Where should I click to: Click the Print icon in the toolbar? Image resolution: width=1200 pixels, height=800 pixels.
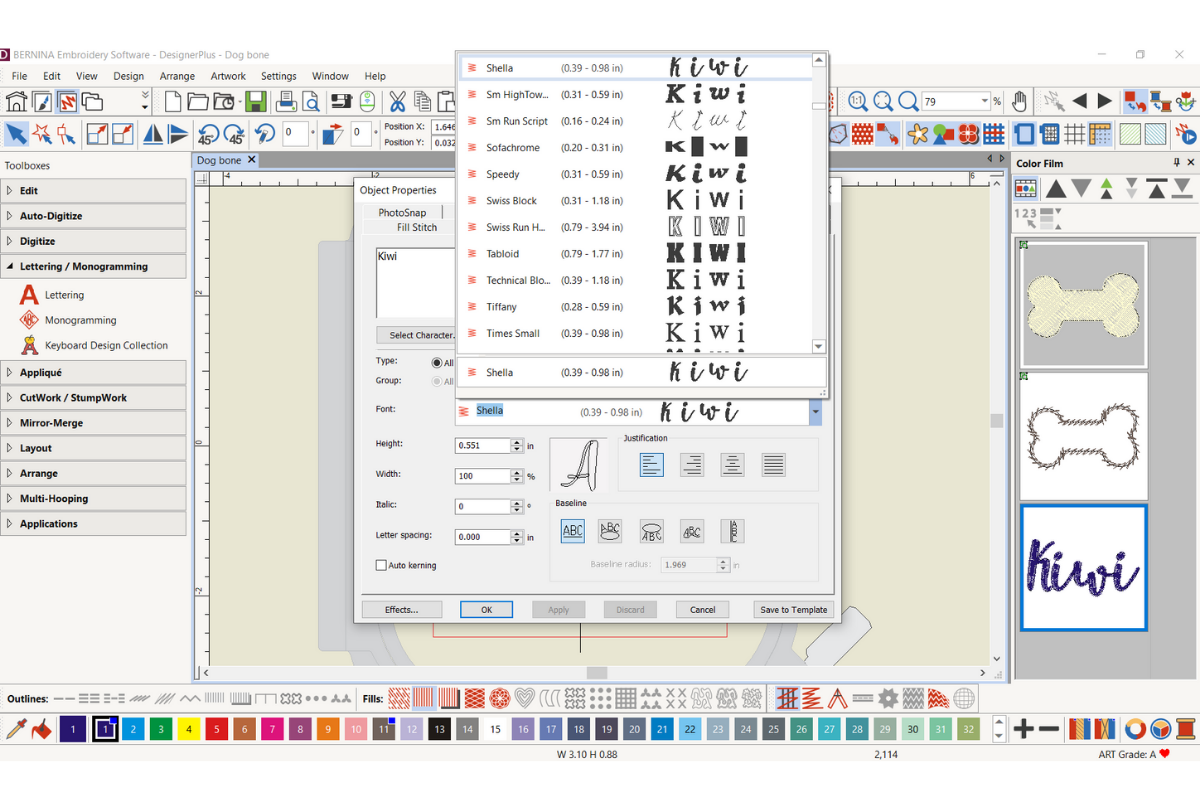coord(286,101)
